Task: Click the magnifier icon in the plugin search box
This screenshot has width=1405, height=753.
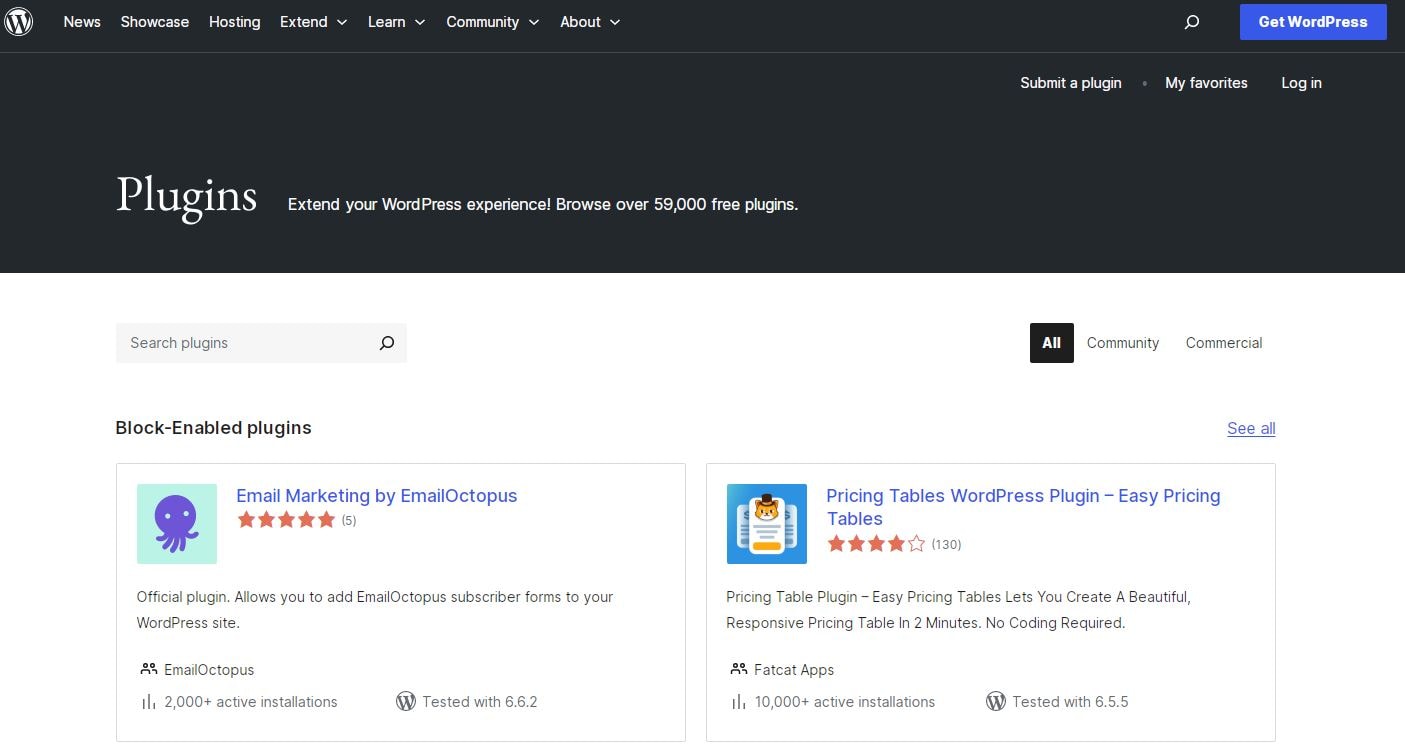Action: tap(387, 343)
